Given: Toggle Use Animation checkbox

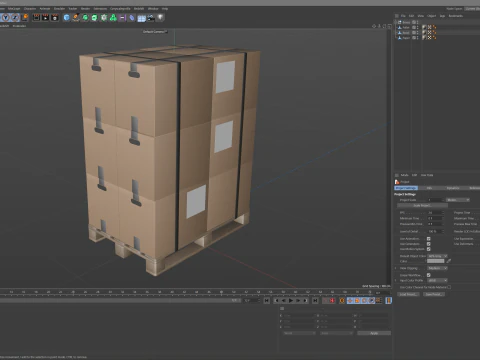Looking at the screenshot, I should tap(429, 239).
